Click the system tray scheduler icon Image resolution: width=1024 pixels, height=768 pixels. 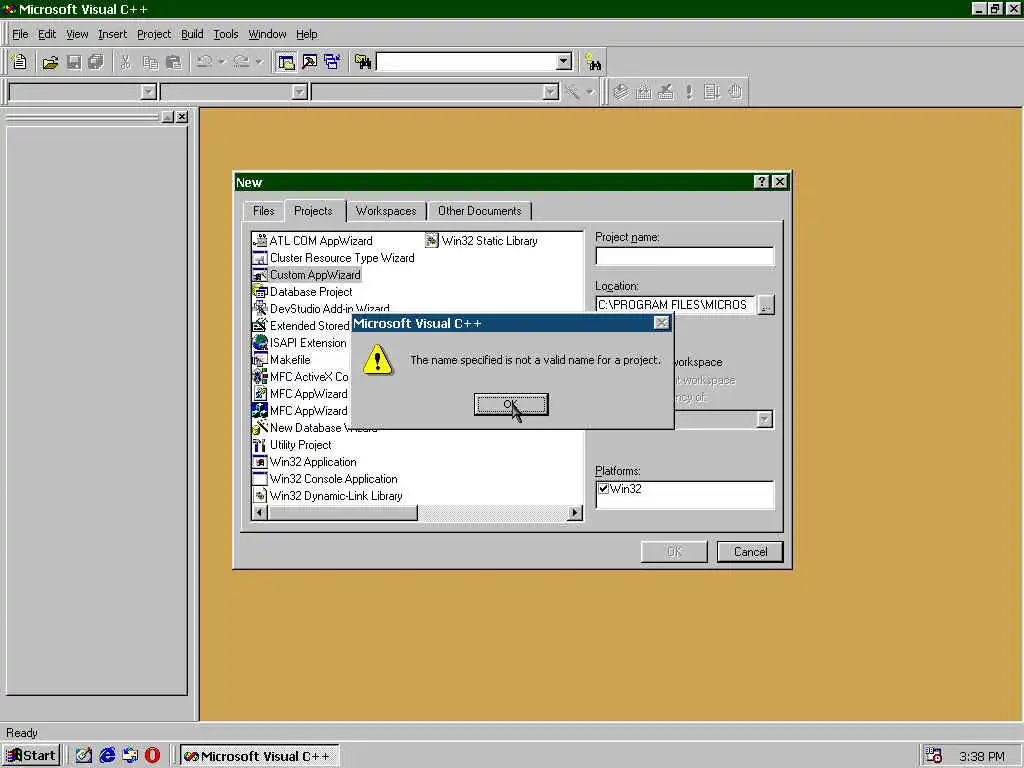pos(933,756)
